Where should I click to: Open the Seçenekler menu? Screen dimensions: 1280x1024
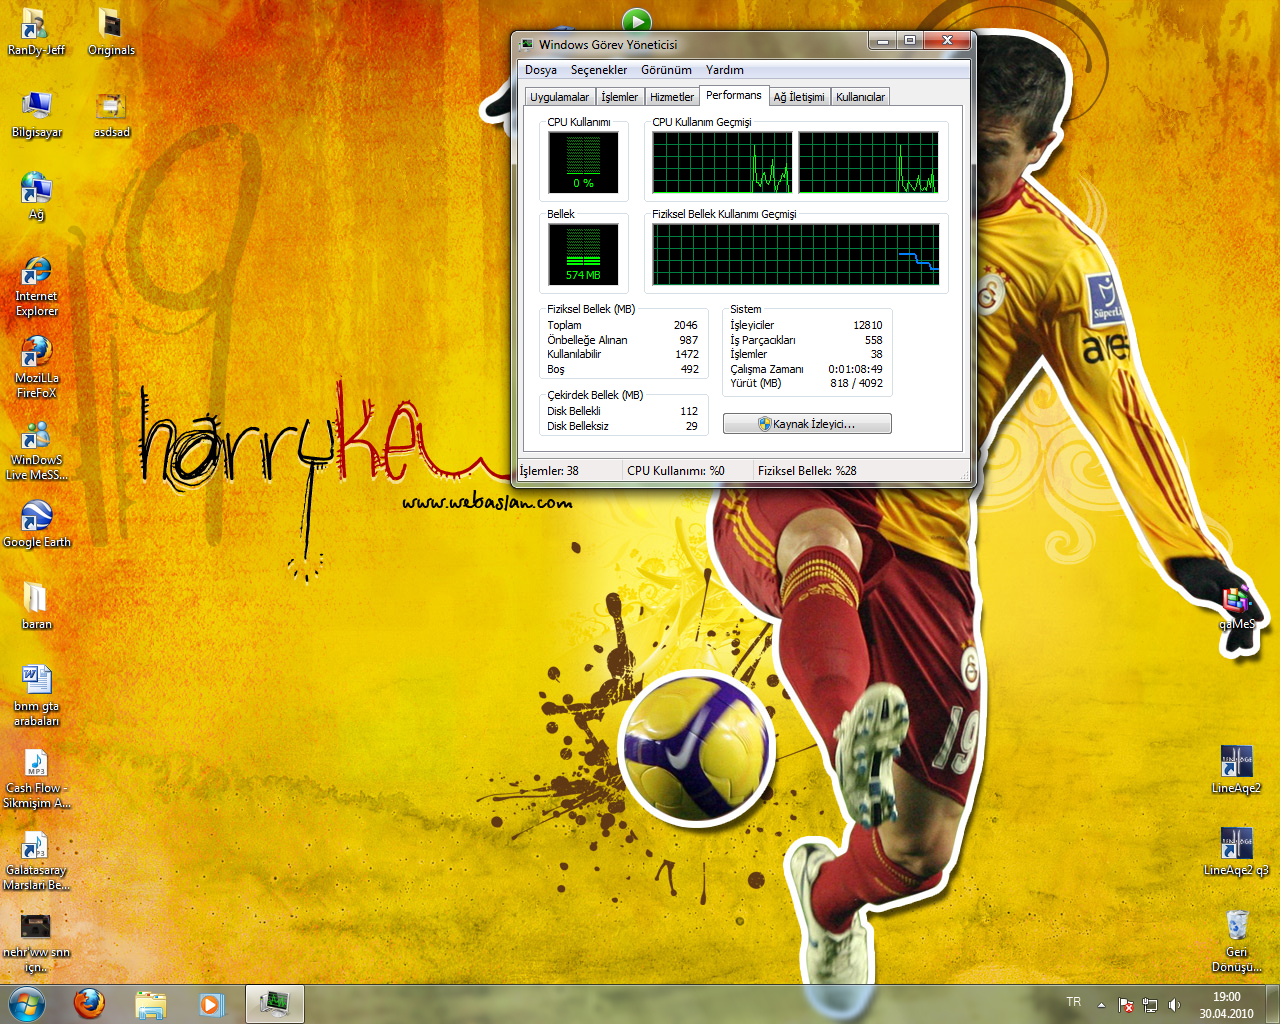pyautogui.click(x=599, y=70)
